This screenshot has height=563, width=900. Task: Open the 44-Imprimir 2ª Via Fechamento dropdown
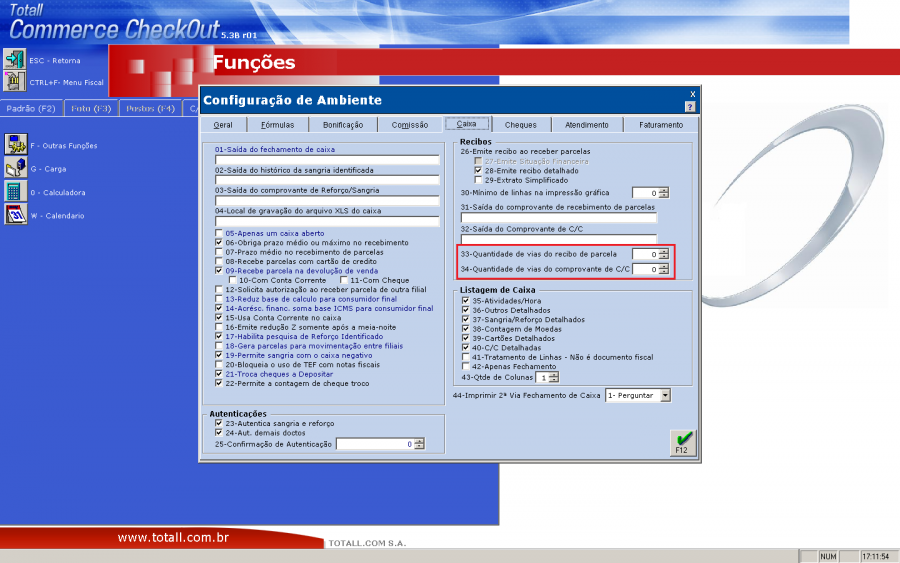click(665, 395)
